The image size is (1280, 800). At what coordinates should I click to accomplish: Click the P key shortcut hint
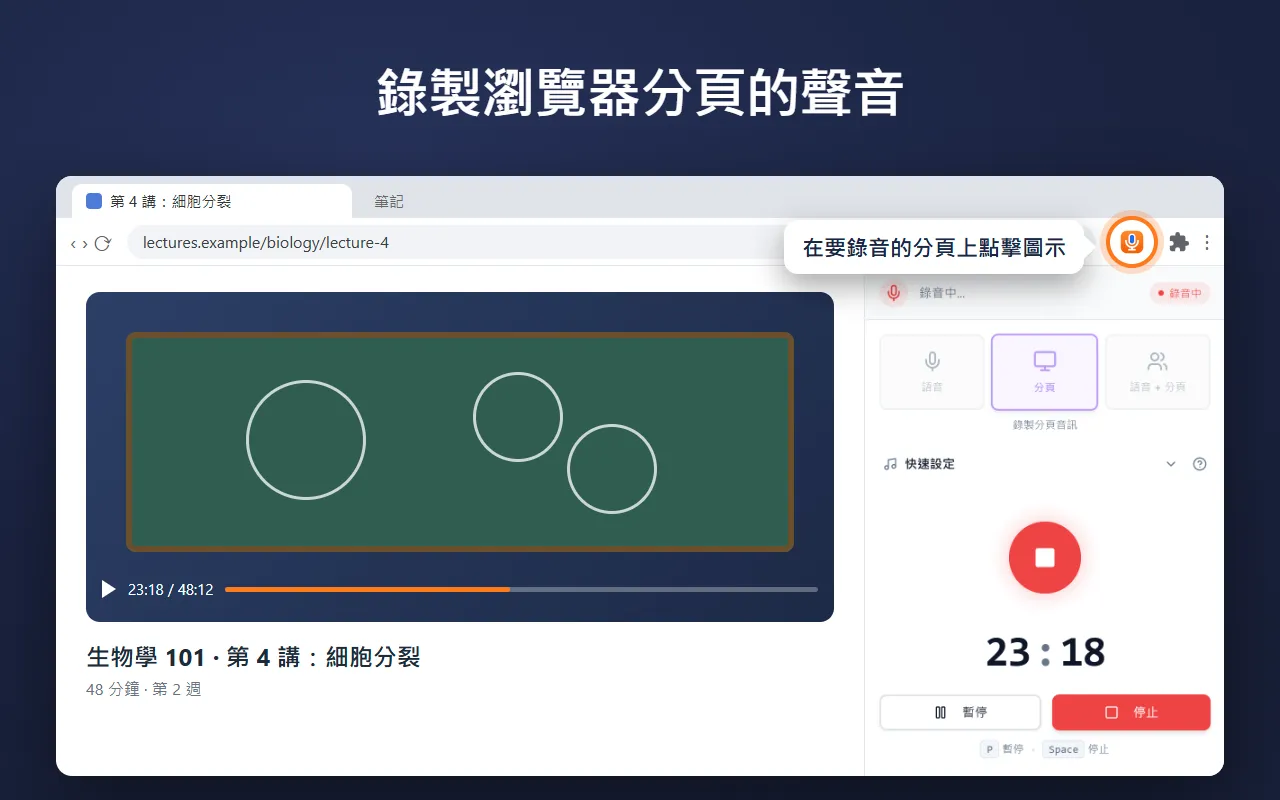[x=989, y=749]
